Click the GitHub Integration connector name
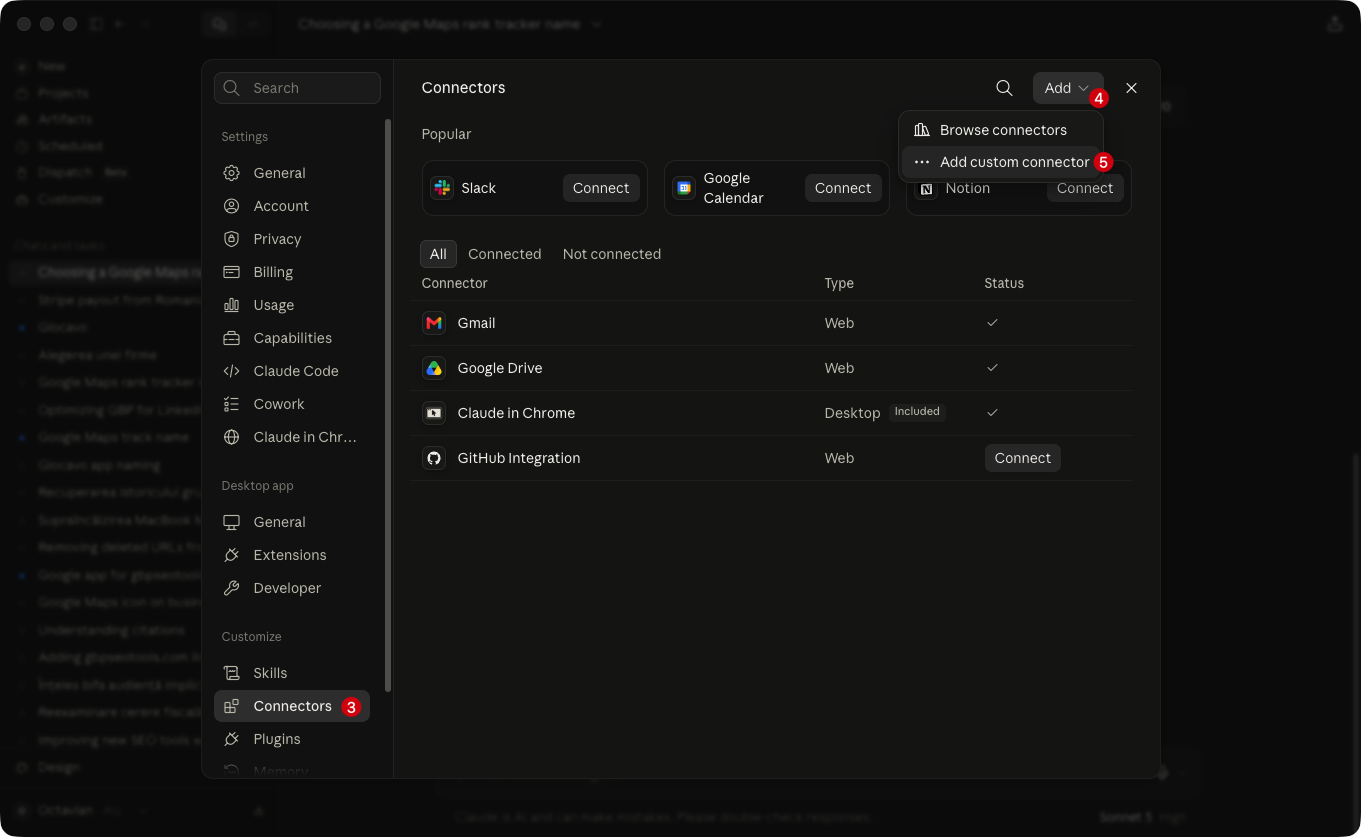 519,458
